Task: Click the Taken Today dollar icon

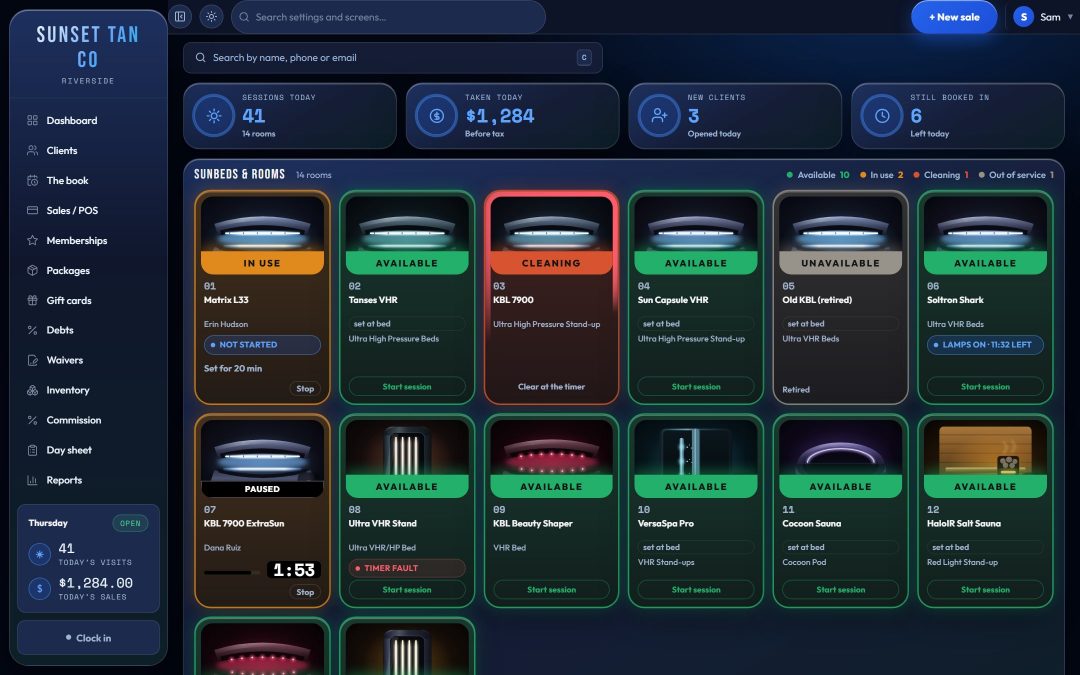Action: (437, 116)
